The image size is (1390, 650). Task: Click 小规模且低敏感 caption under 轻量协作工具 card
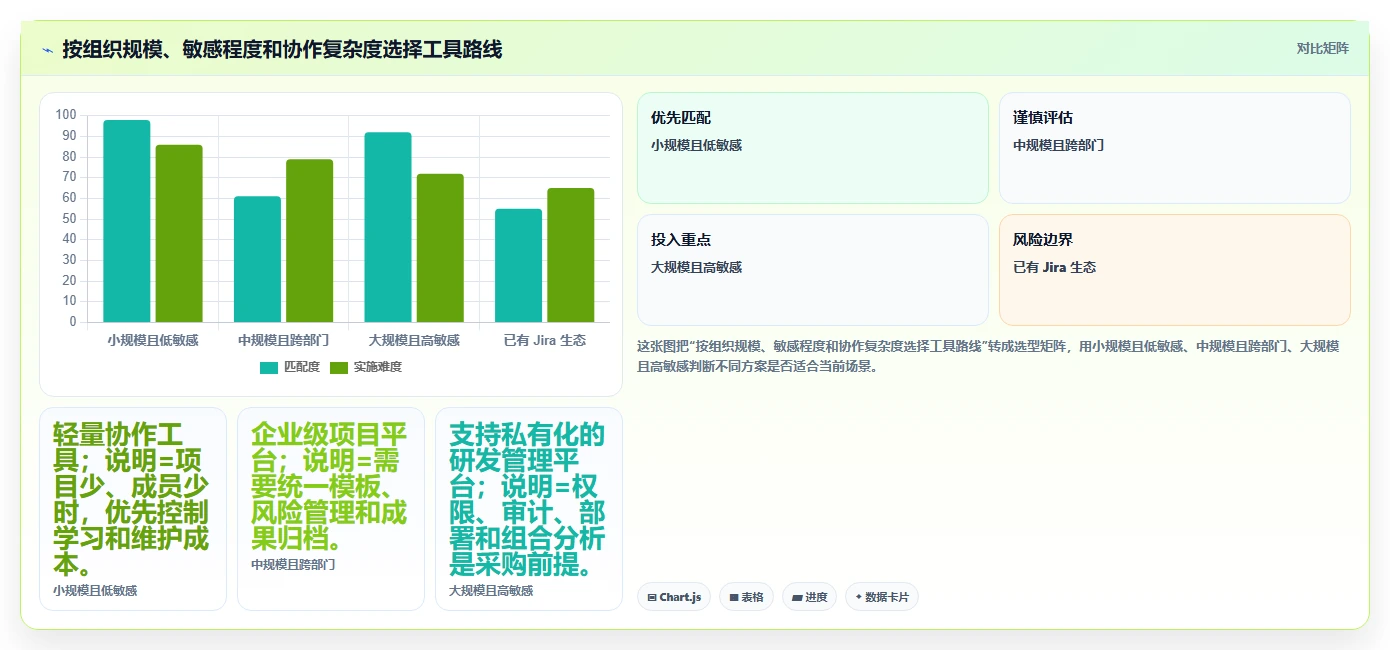95,590
